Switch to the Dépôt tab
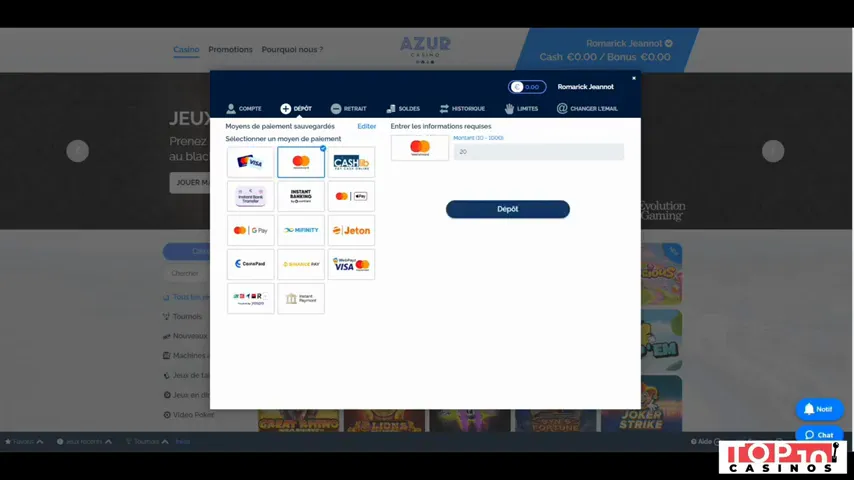Image resolution: width=854 pixels, height=480 pixels. click(296, 108)
